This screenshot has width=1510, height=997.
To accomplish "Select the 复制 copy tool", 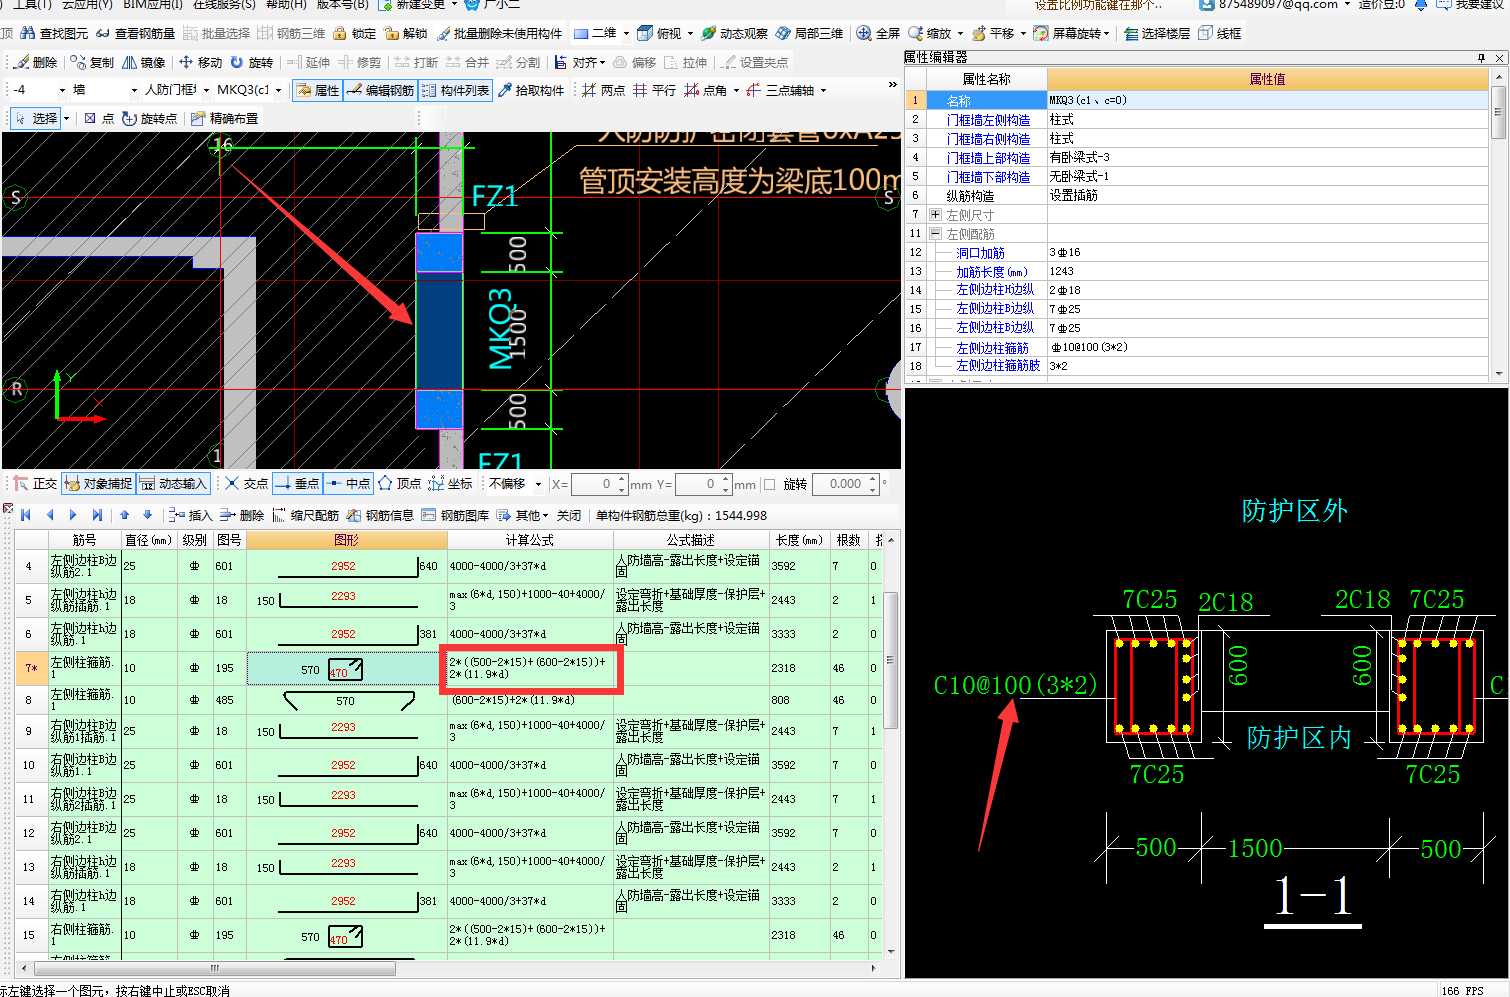I will [x=93, y=62].
